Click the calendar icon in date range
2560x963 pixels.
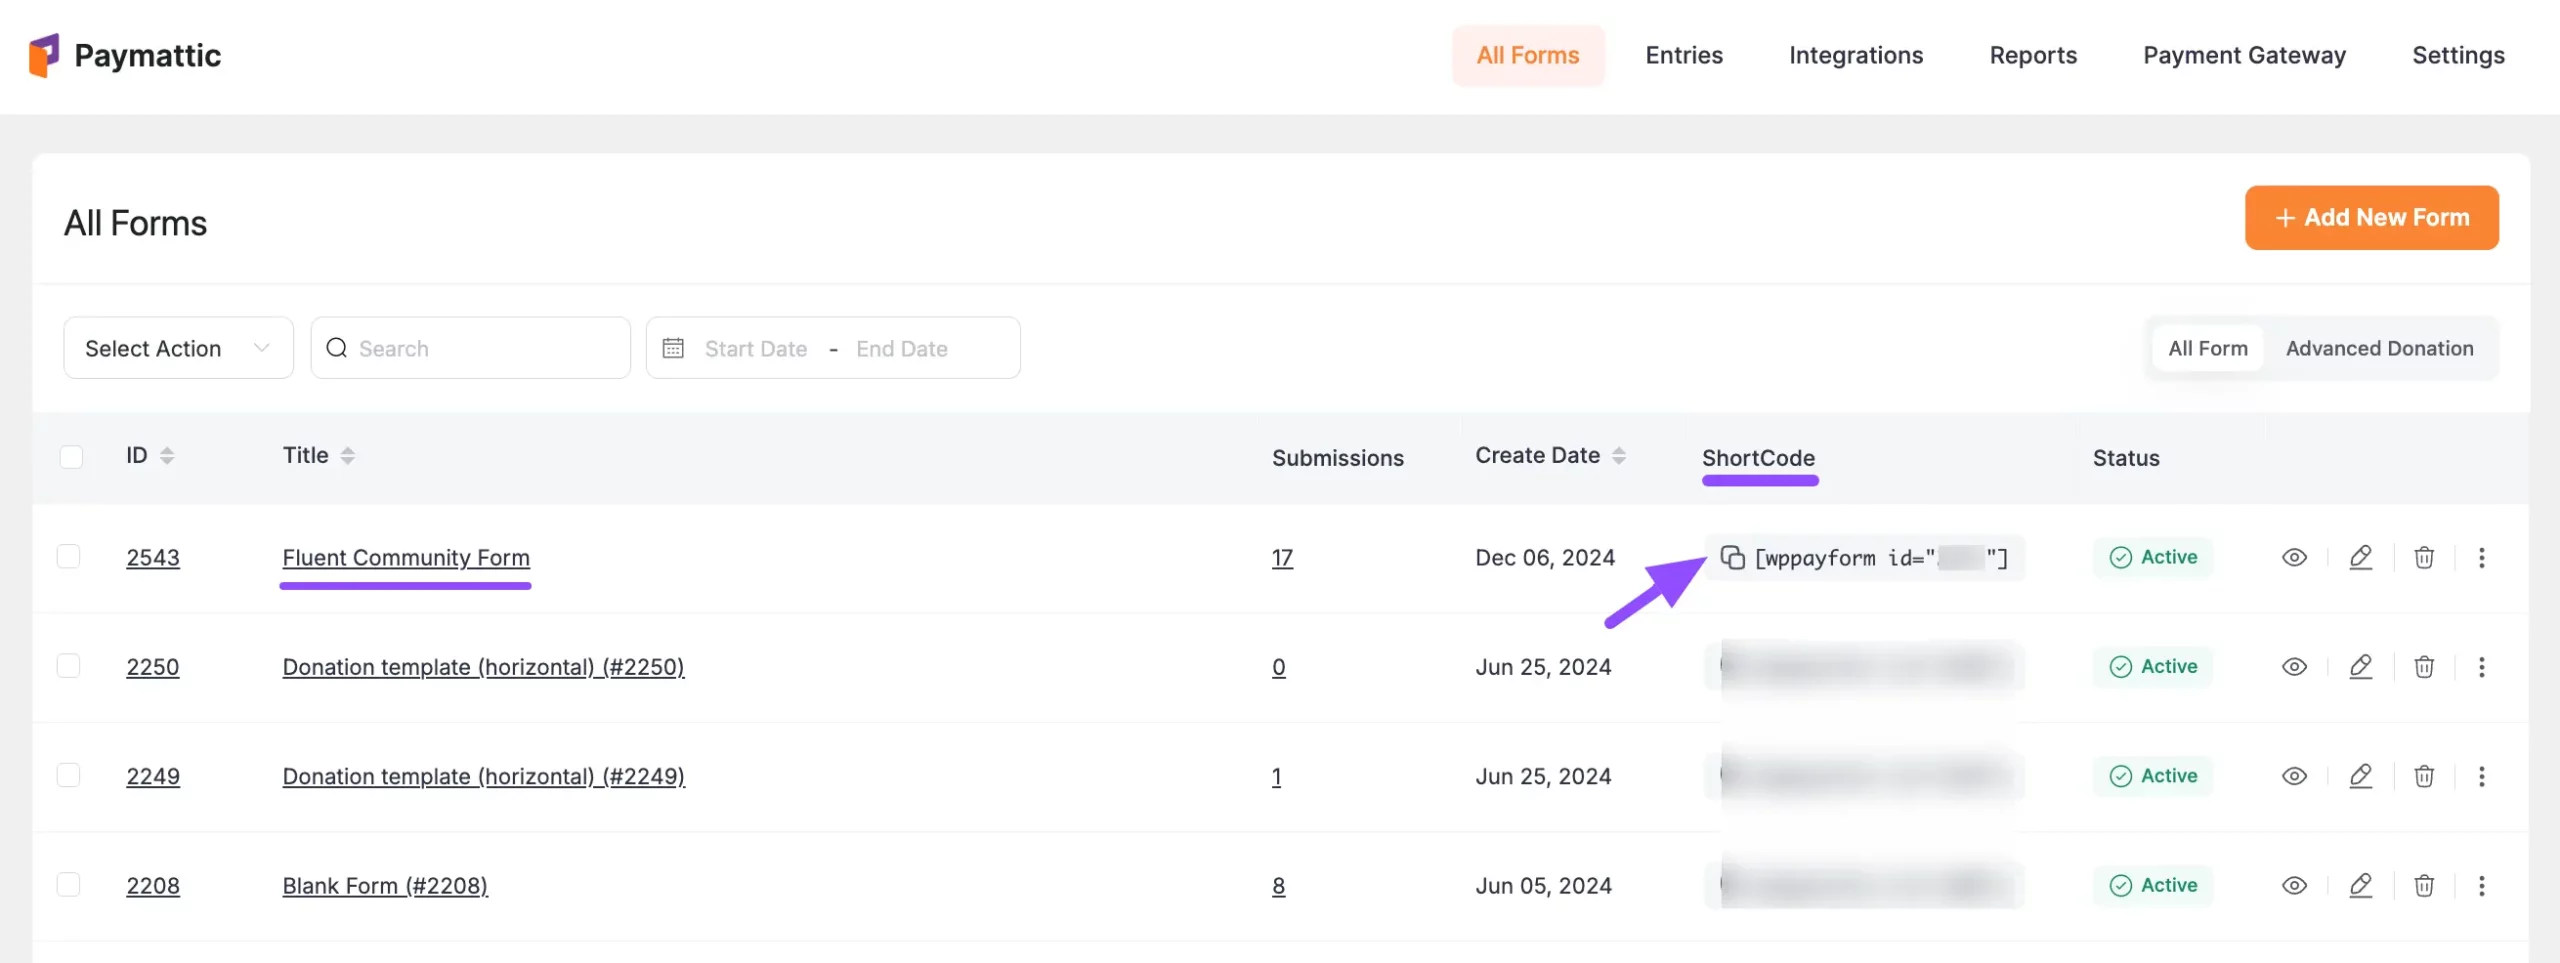coord(673,348)
